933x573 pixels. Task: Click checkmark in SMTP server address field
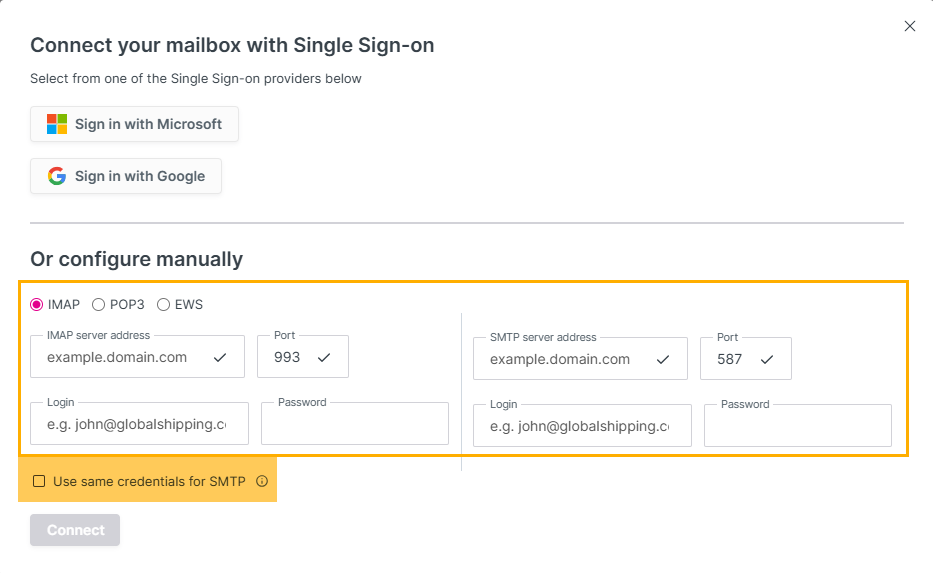coord(663,359)
